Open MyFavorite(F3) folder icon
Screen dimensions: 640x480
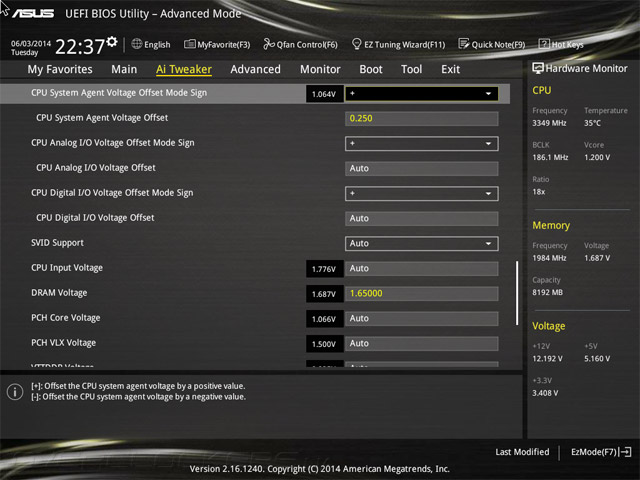[x=189, y=44]
